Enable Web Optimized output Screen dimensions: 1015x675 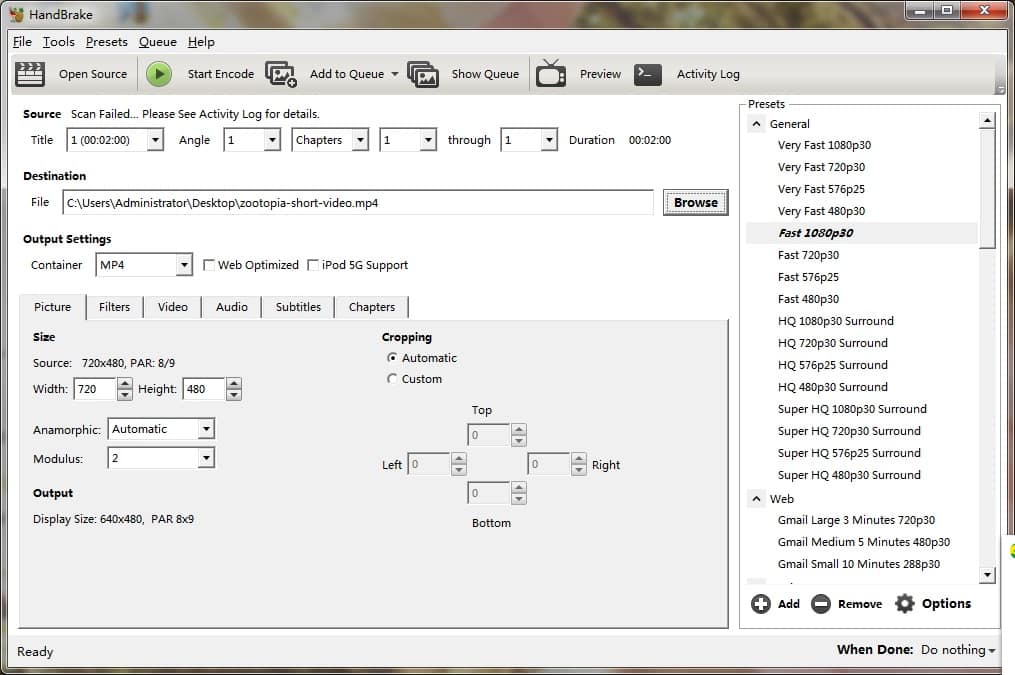(x=208, y=265)
